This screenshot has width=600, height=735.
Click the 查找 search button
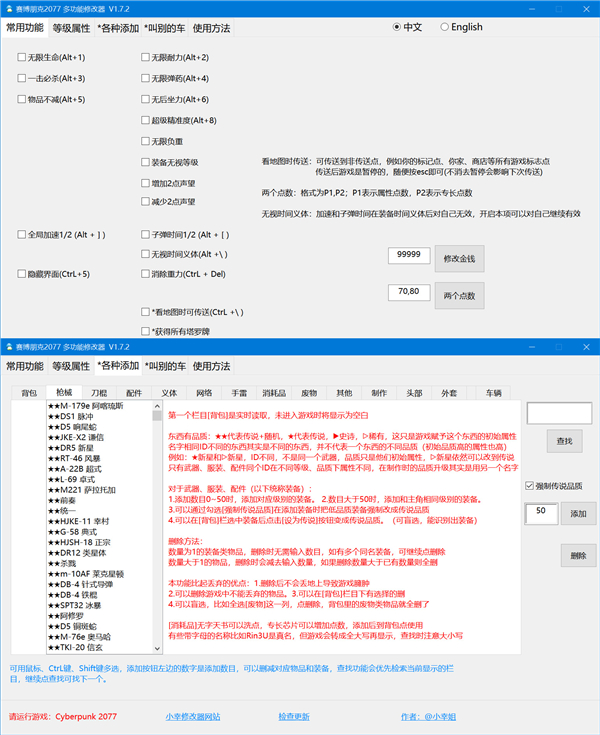564,441
